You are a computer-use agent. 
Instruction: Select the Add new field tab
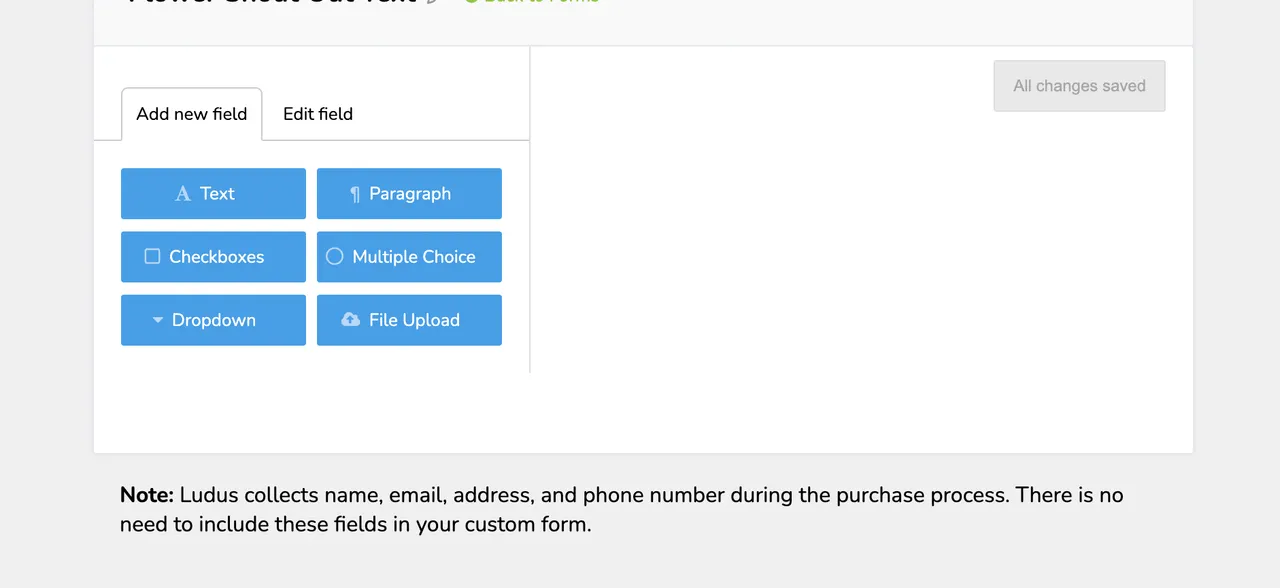coord(191,114)
